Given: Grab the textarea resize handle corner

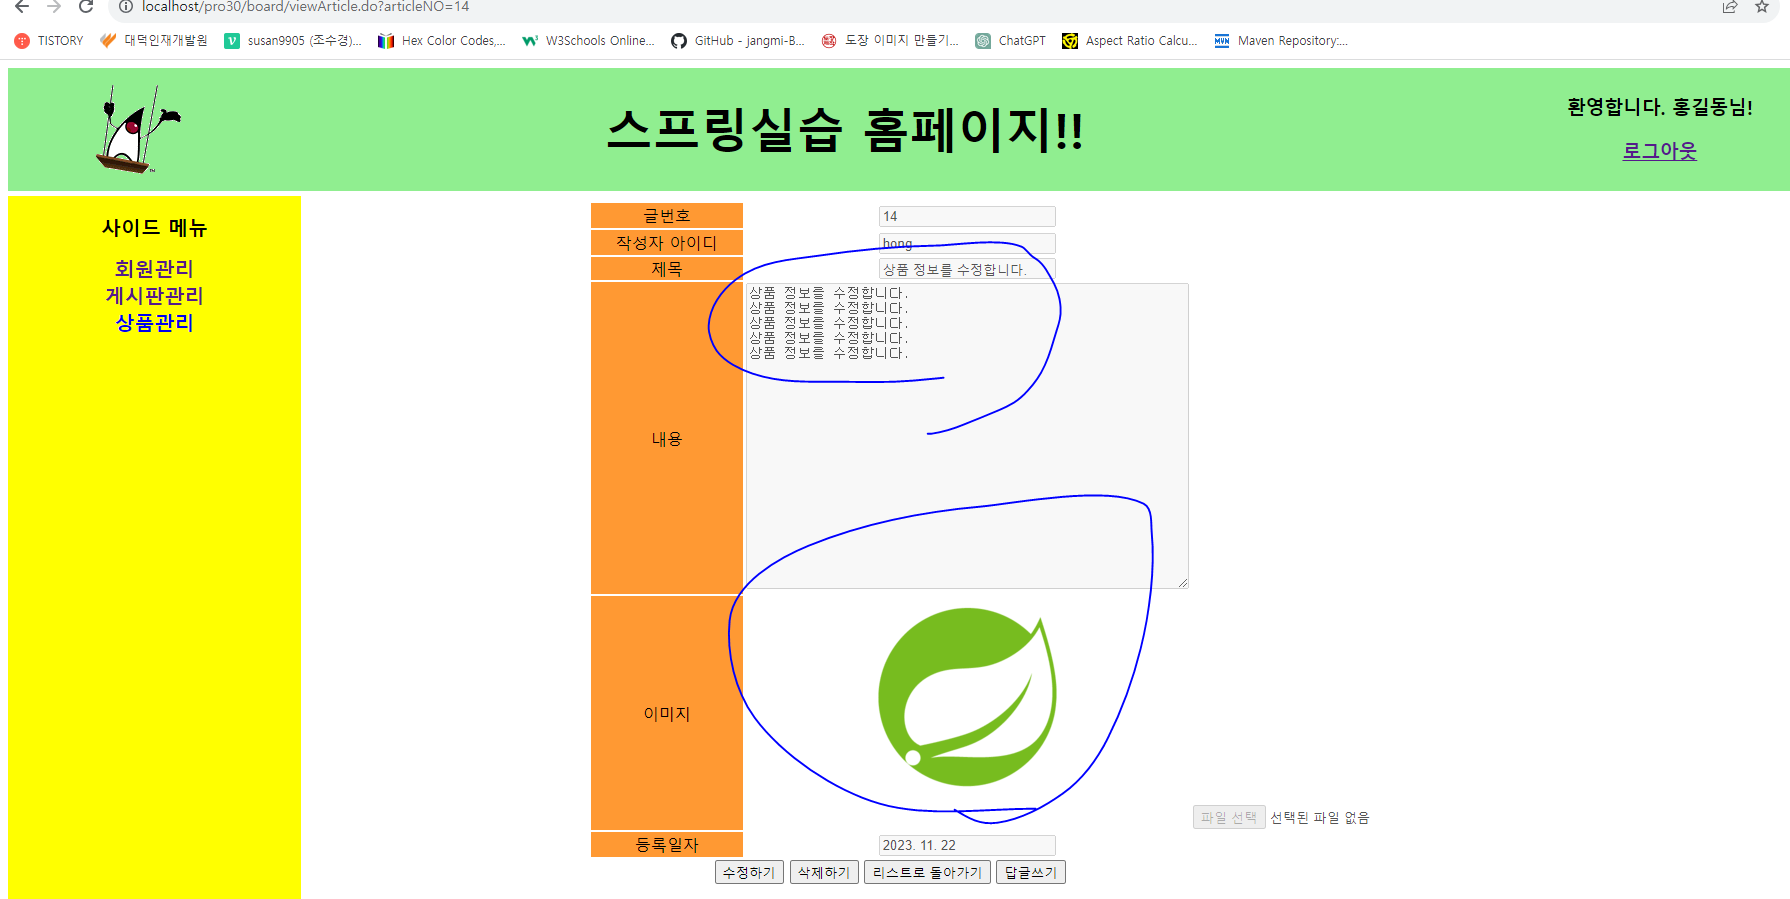Looking at the screenshot, I should point(1183,583).
